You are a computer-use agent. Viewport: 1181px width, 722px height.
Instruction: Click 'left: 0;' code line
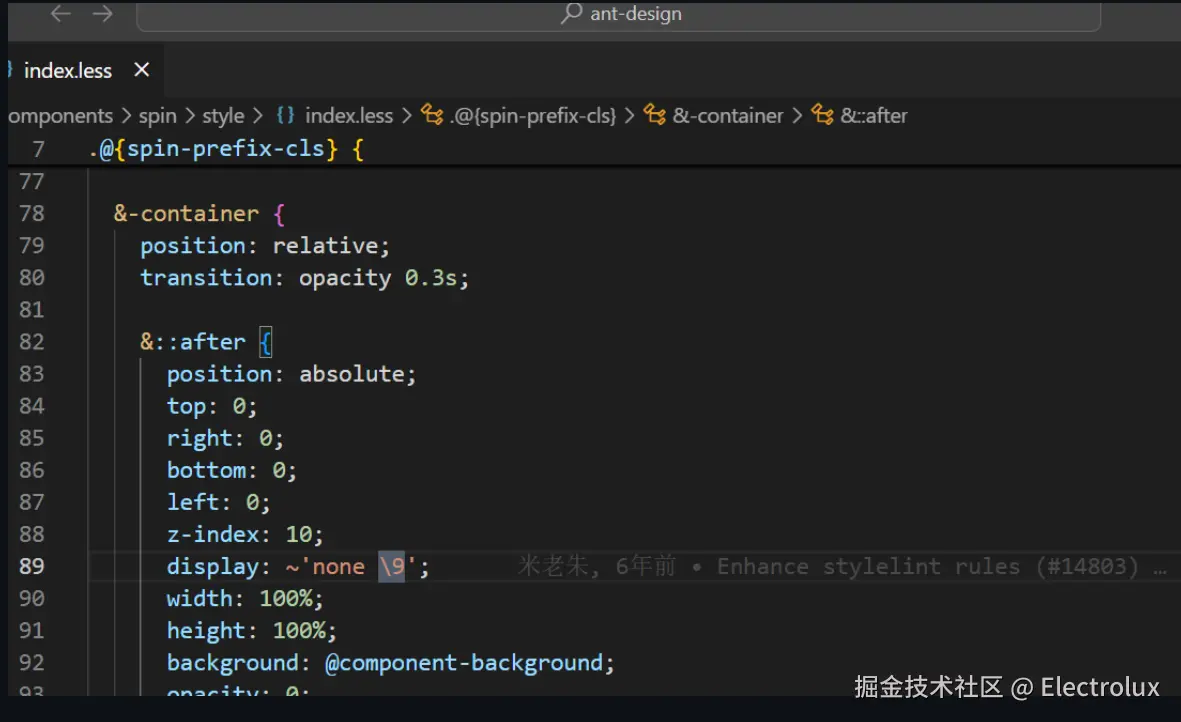(x=218, y=502)
